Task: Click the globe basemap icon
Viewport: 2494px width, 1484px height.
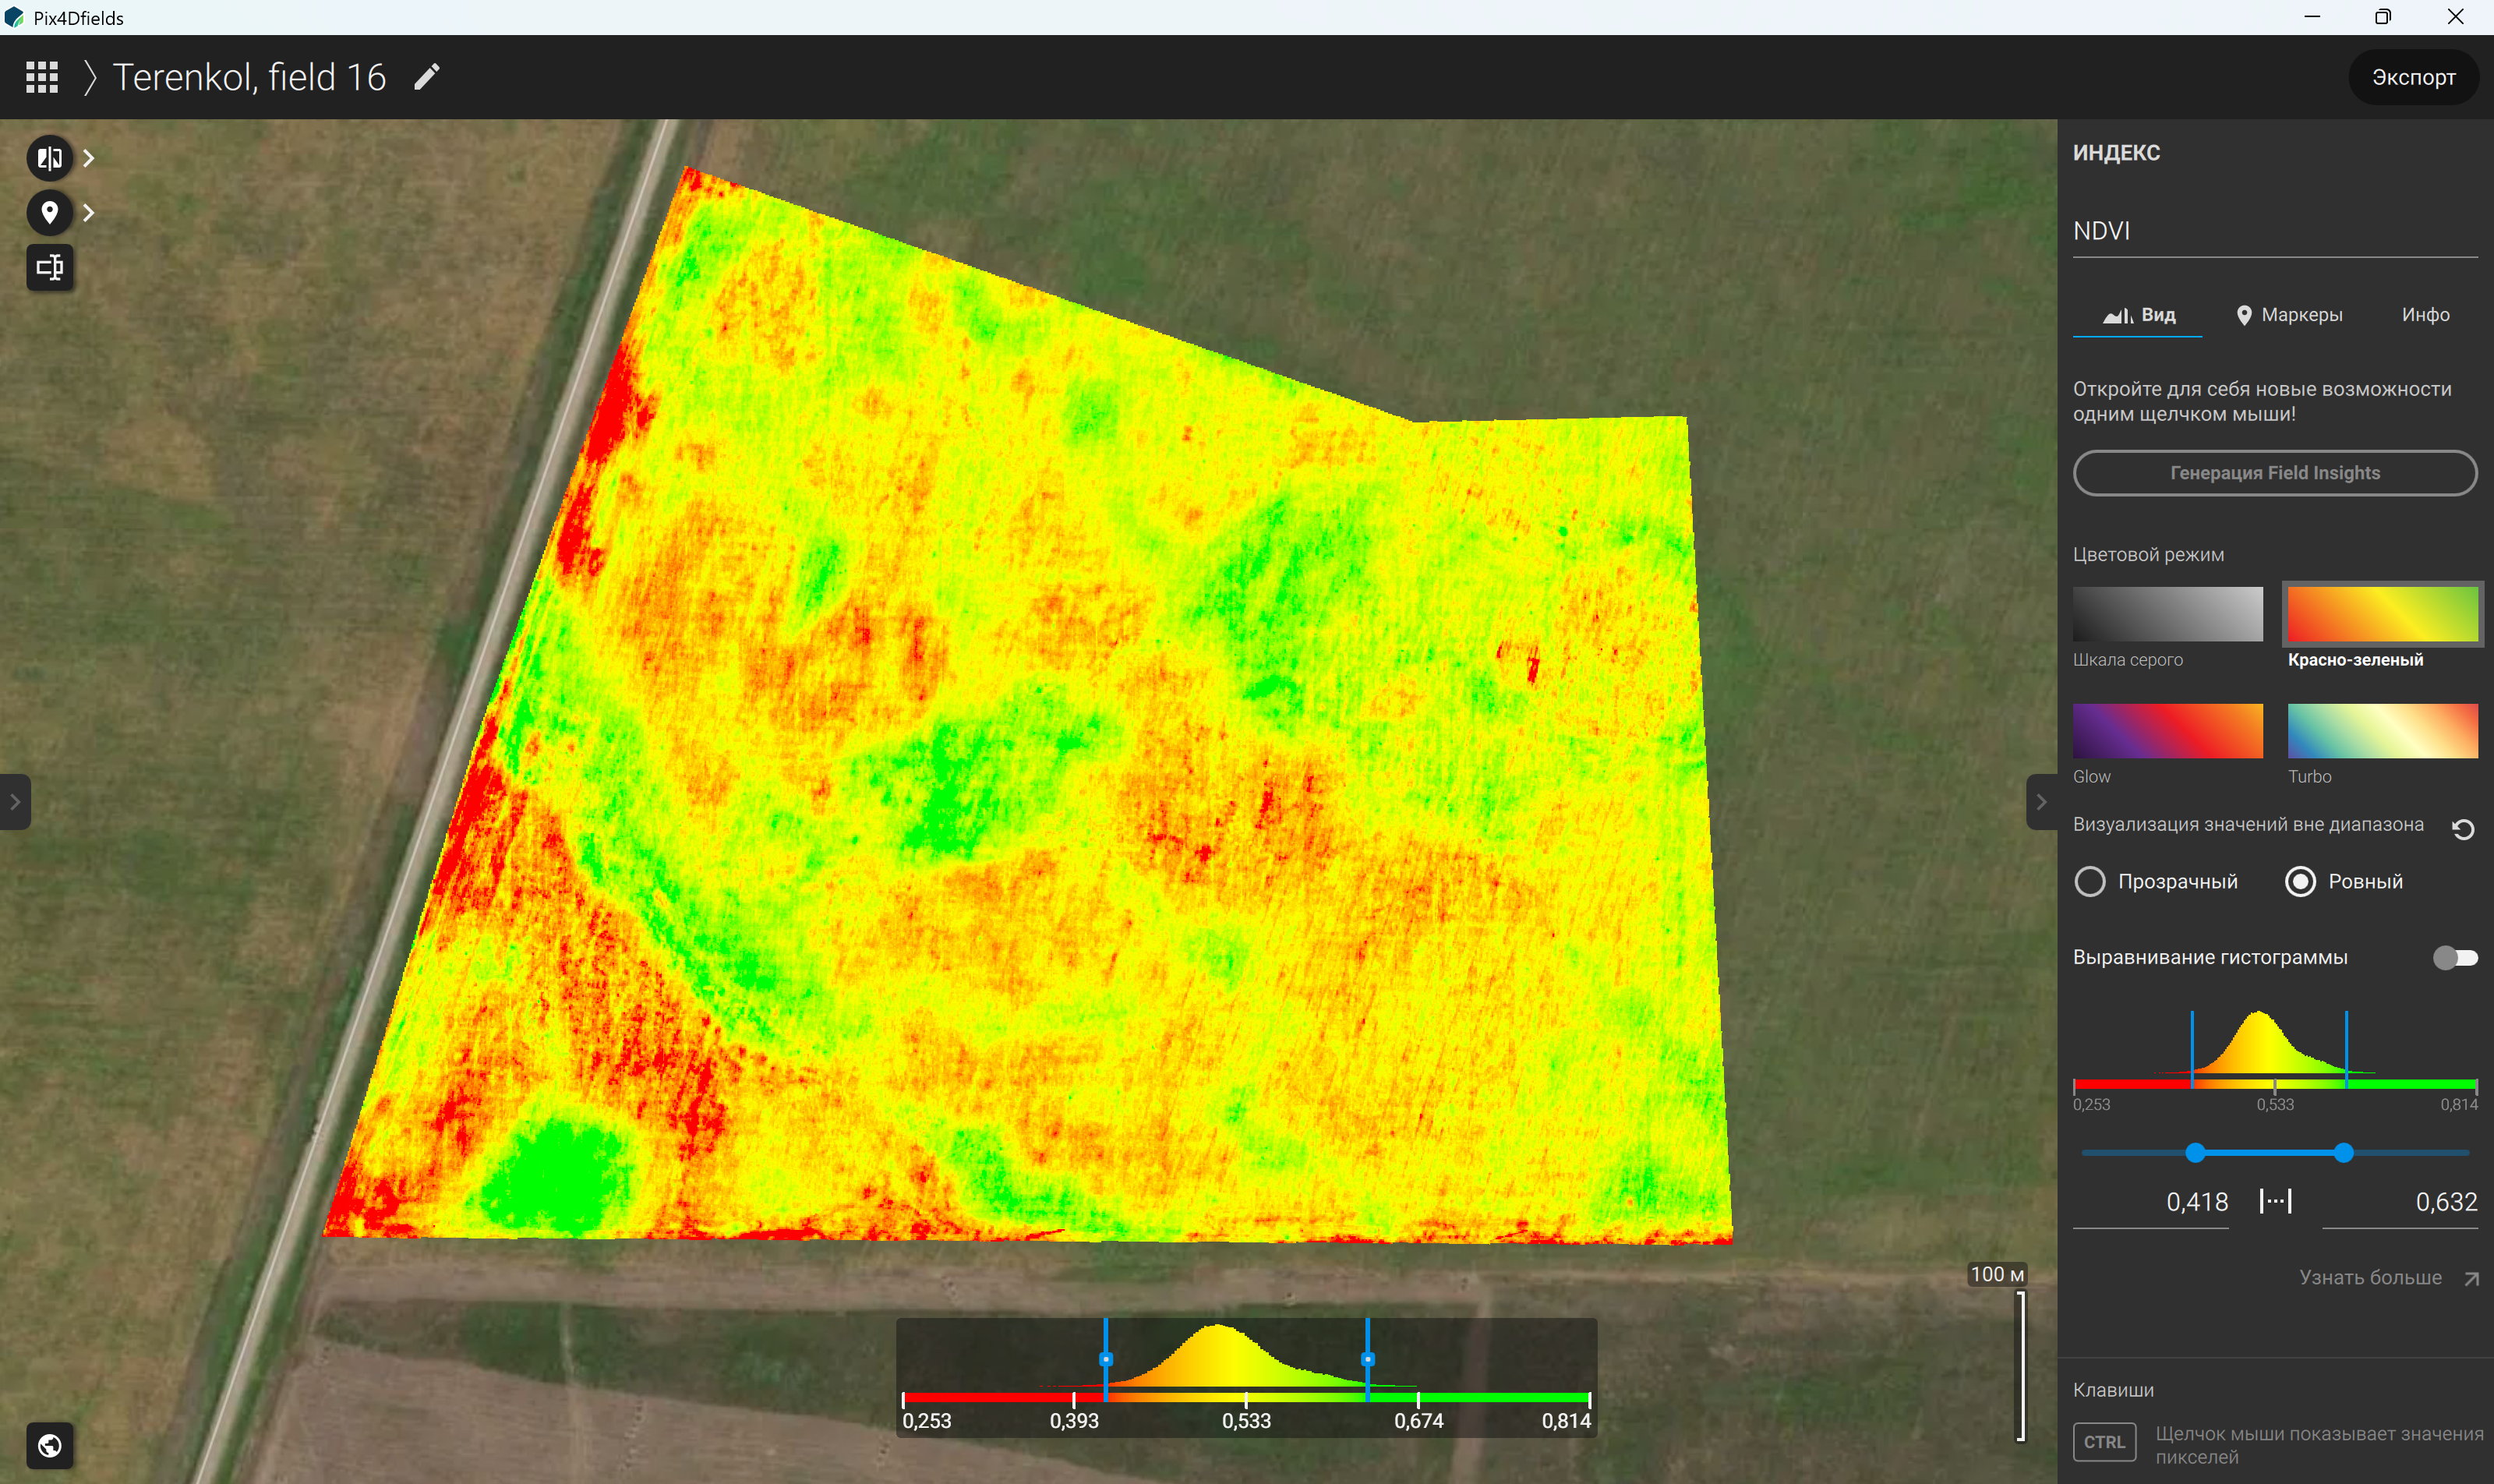Action: (49, 1445)
